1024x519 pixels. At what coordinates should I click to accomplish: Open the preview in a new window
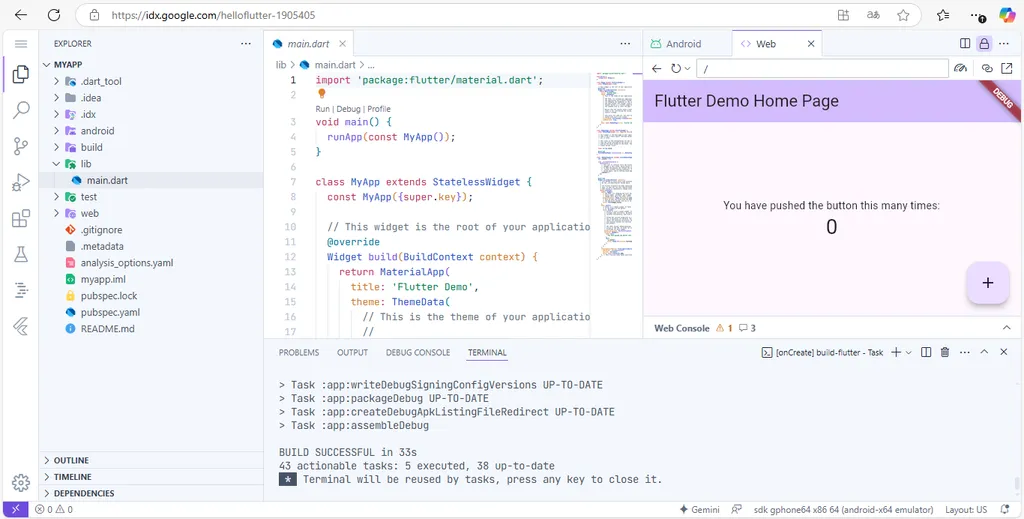pyautogui.click(x=1007, y=68)
